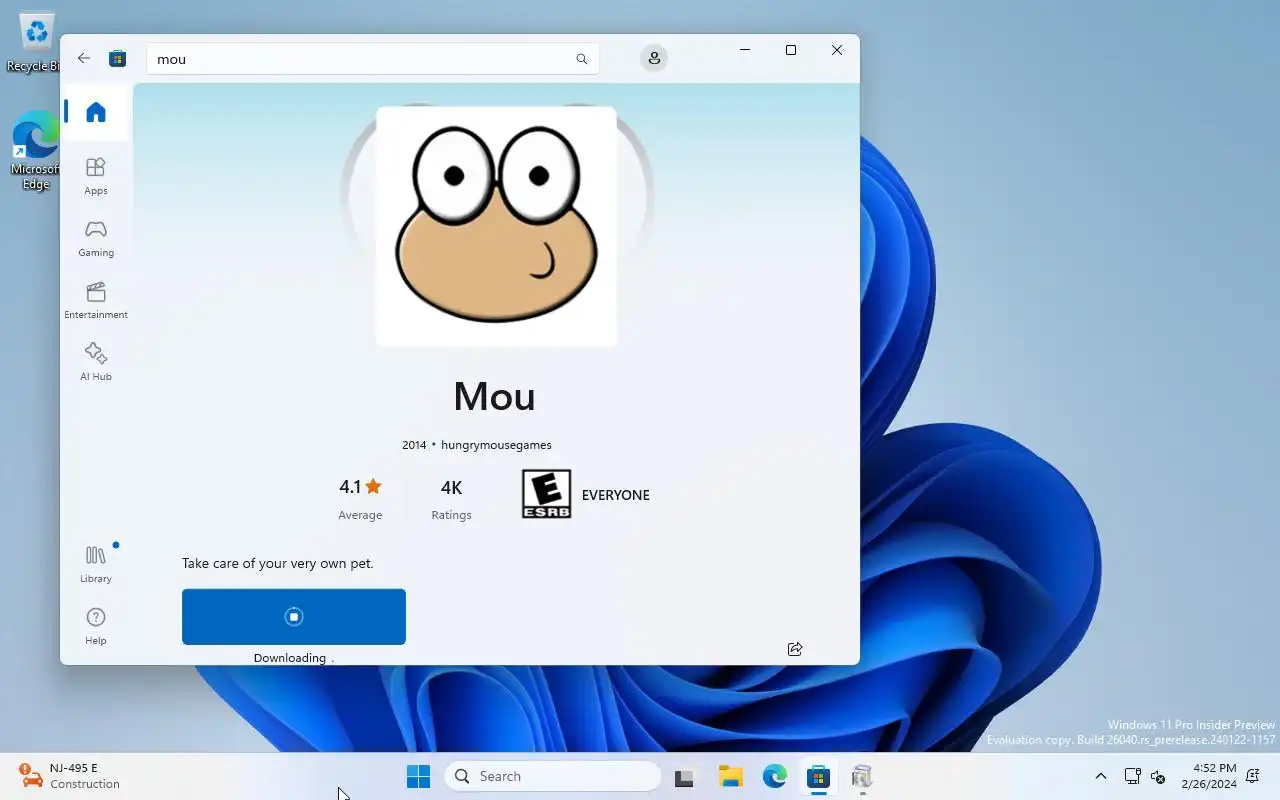The height and width of the screenshot is (800, 1280).
Task: Open the Library in Store sidebar
Action: tap(96, 564)
